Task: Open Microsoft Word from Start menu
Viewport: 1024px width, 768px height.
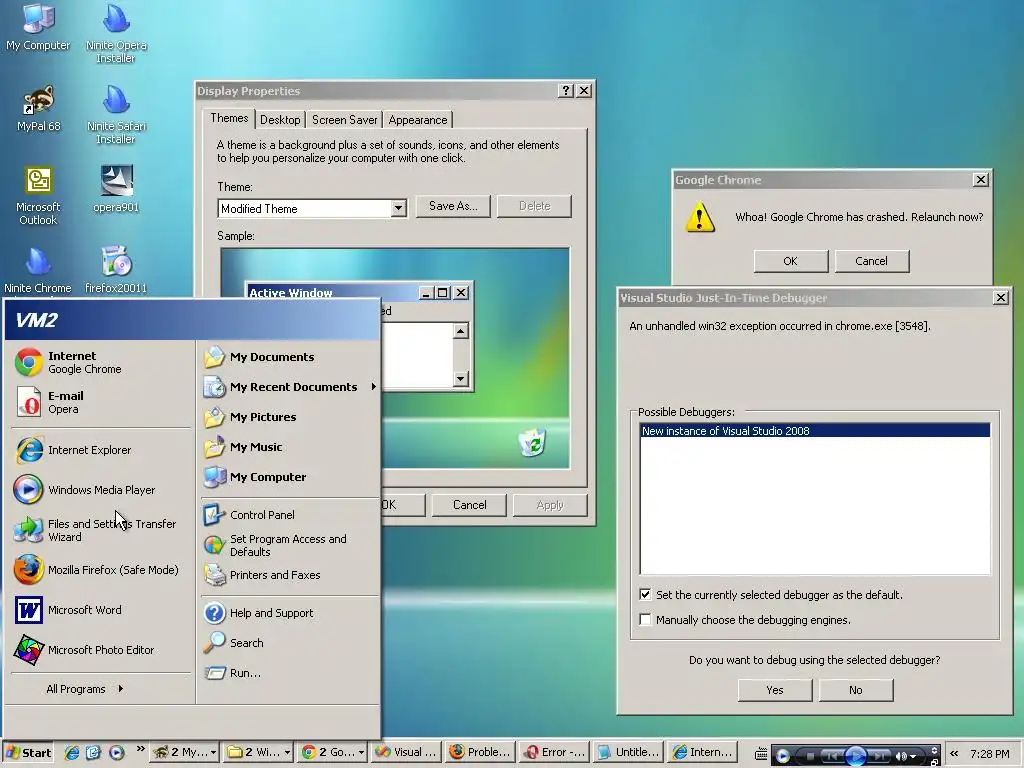Action: 101,610
